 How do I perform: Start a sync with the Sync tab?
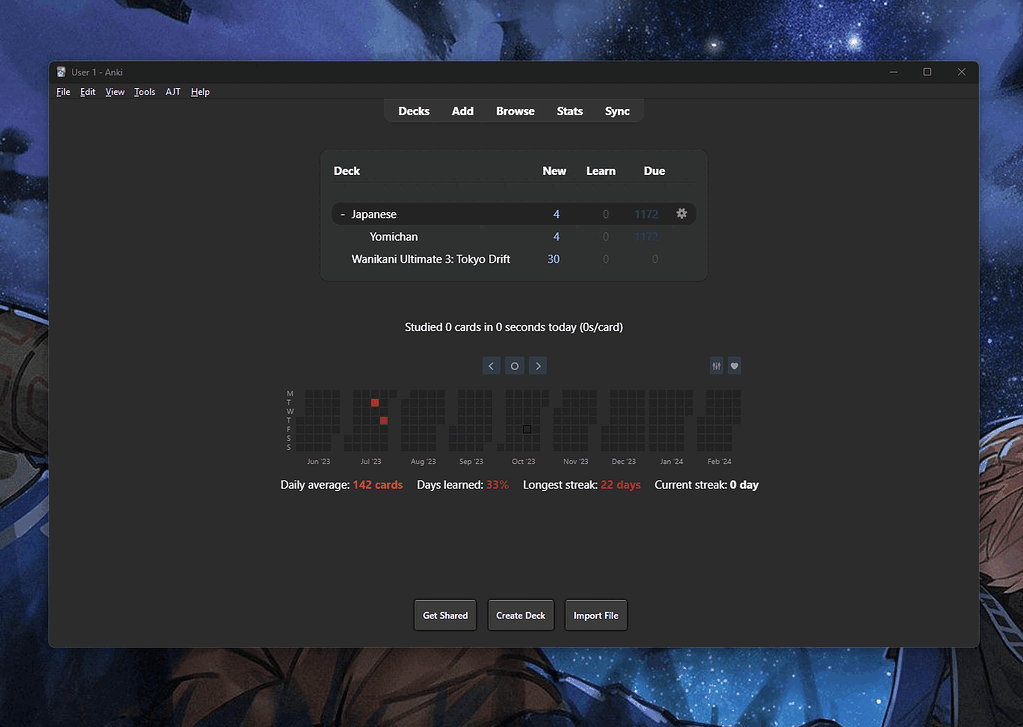coord(617,111)
